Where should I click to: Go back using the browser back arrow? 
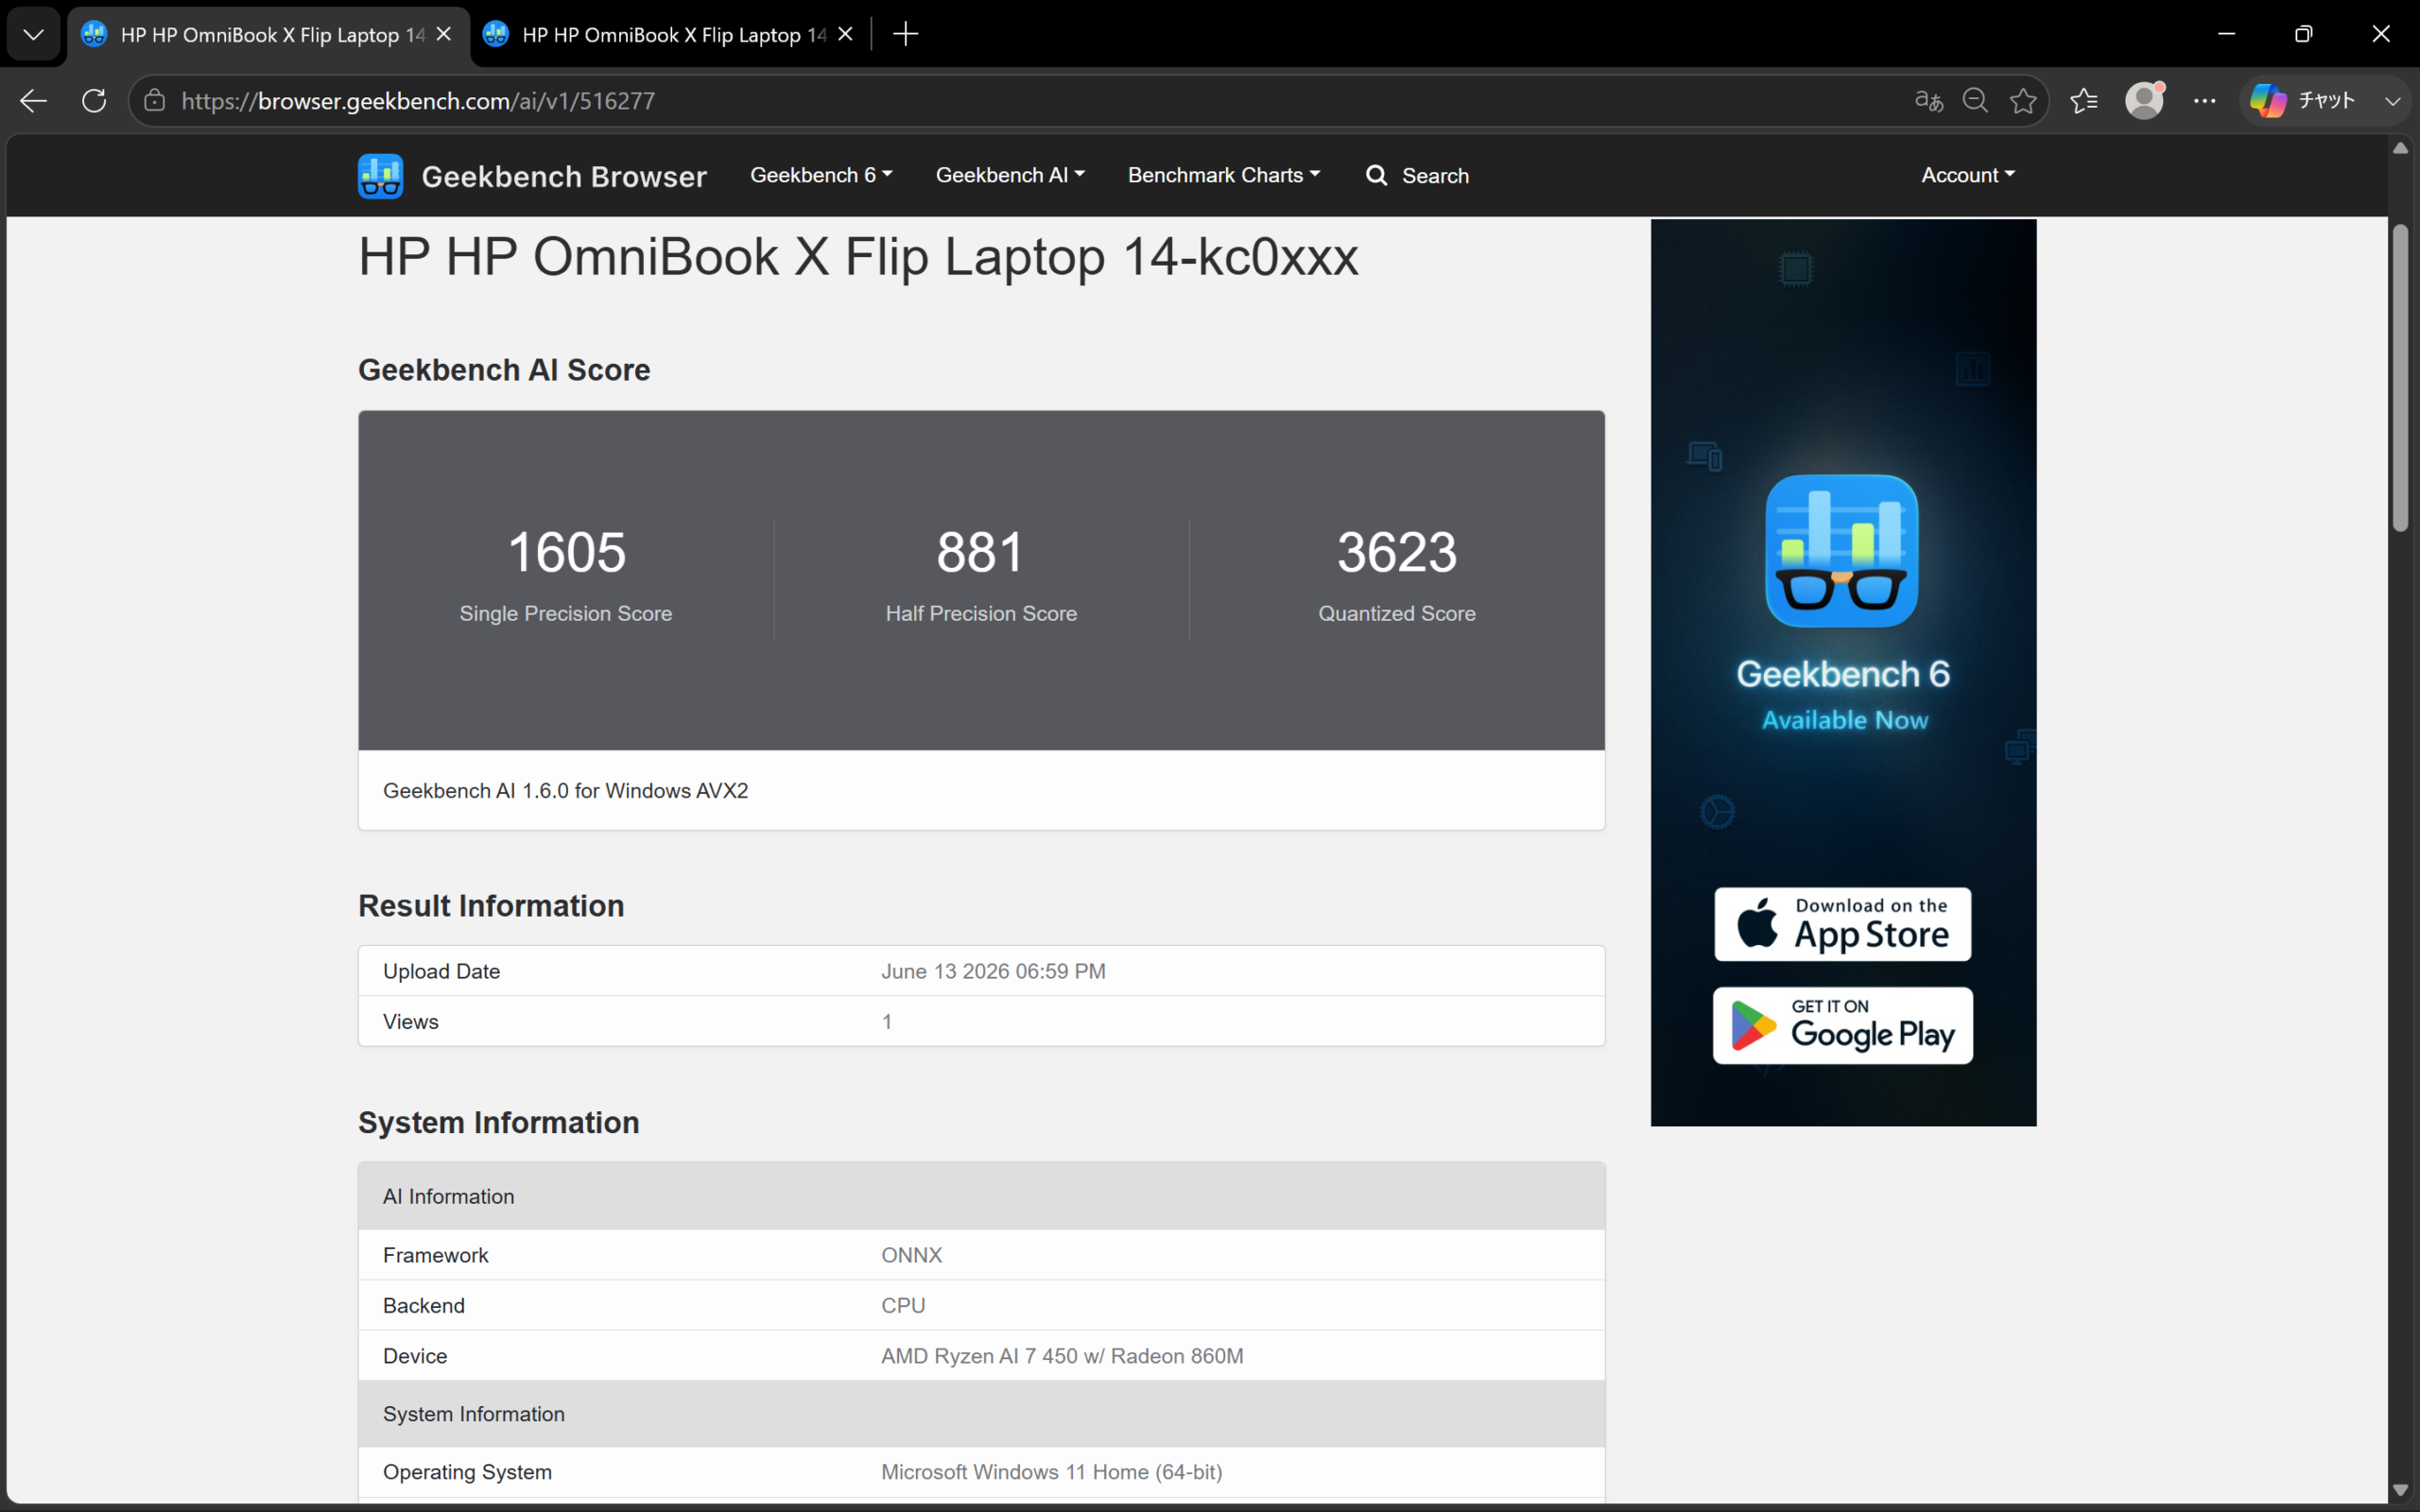click(33, 101)
